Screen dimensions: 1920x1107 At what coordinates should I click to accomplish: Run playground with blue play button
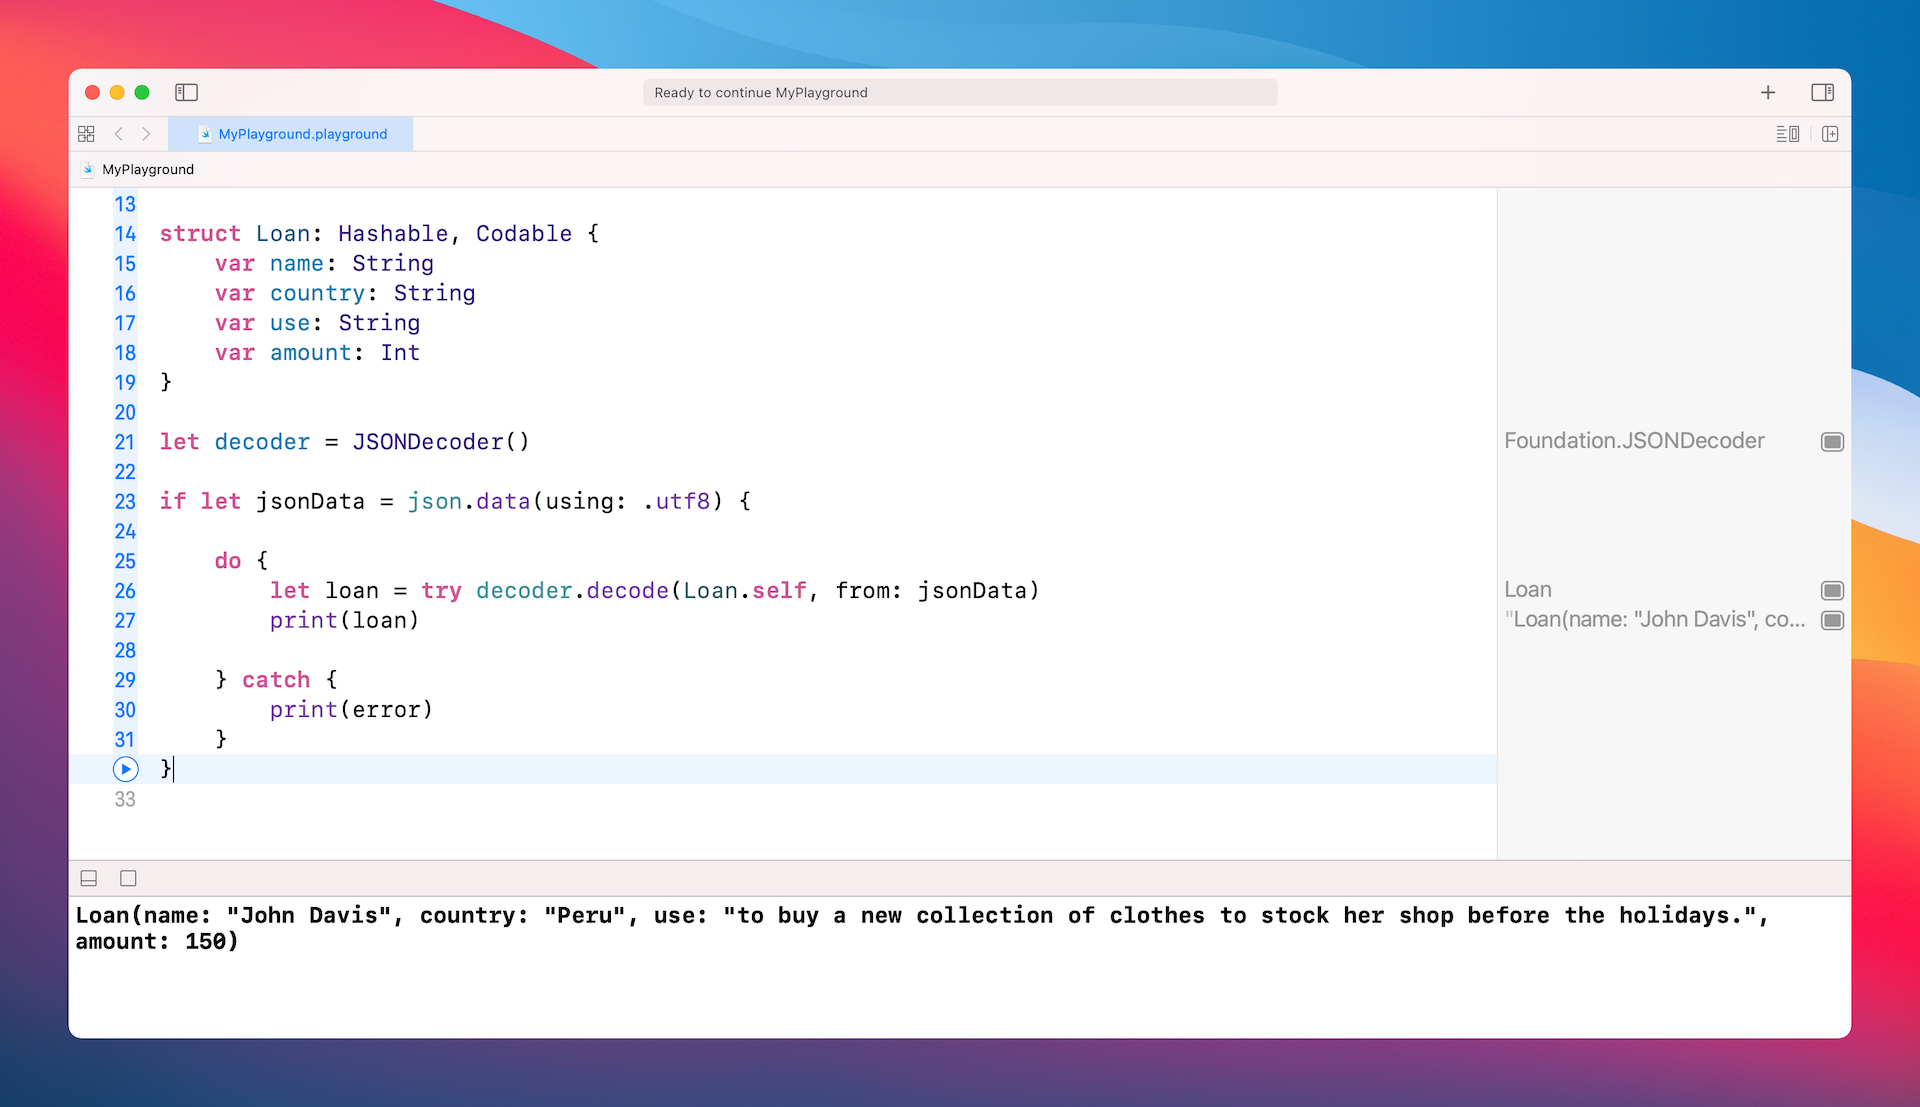tap(125, 769)
